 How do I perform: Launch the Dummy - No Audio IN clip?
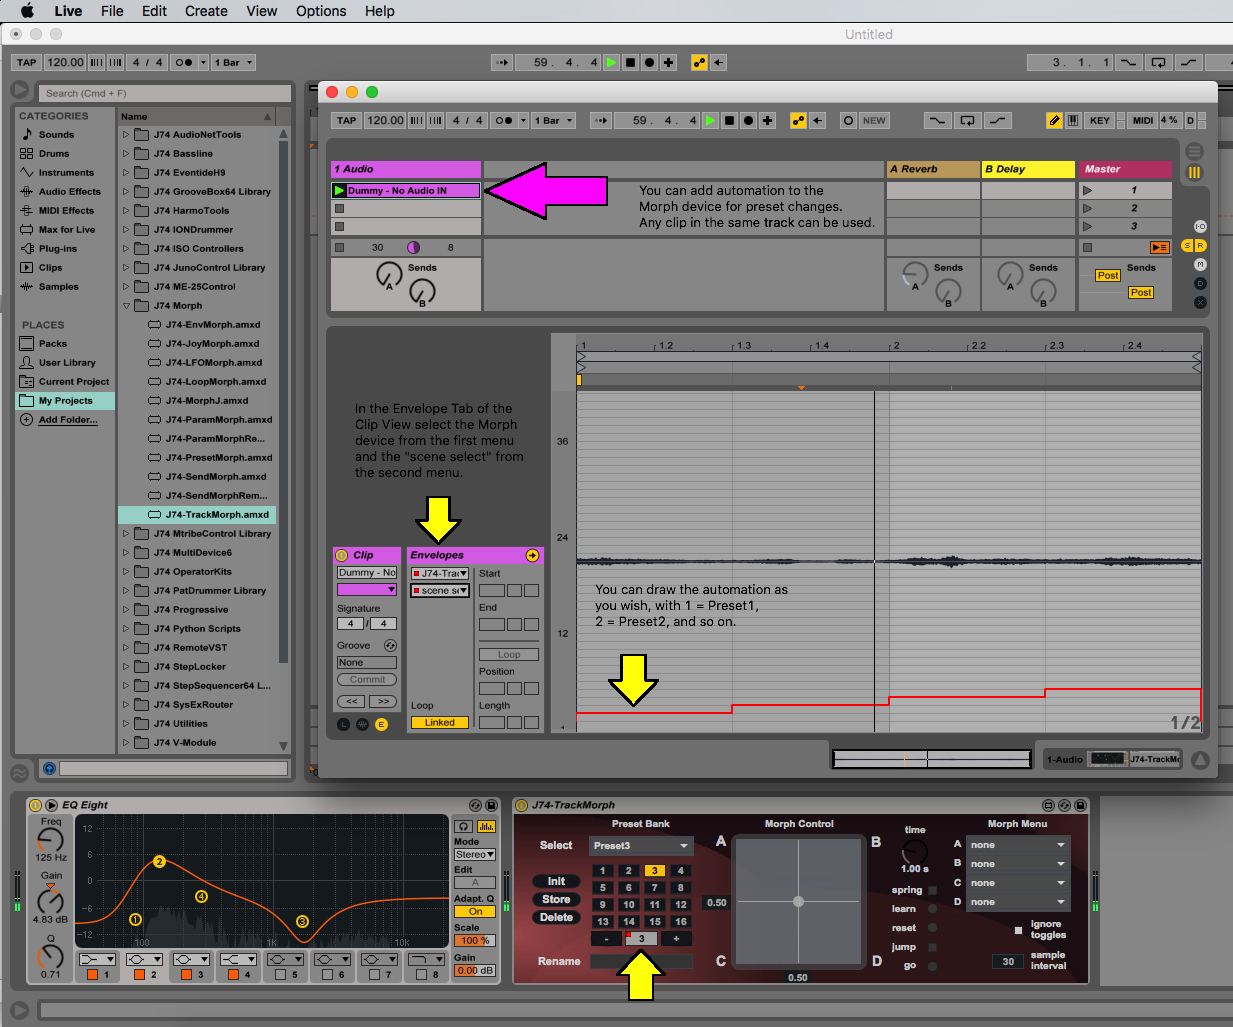pos(339,190)
